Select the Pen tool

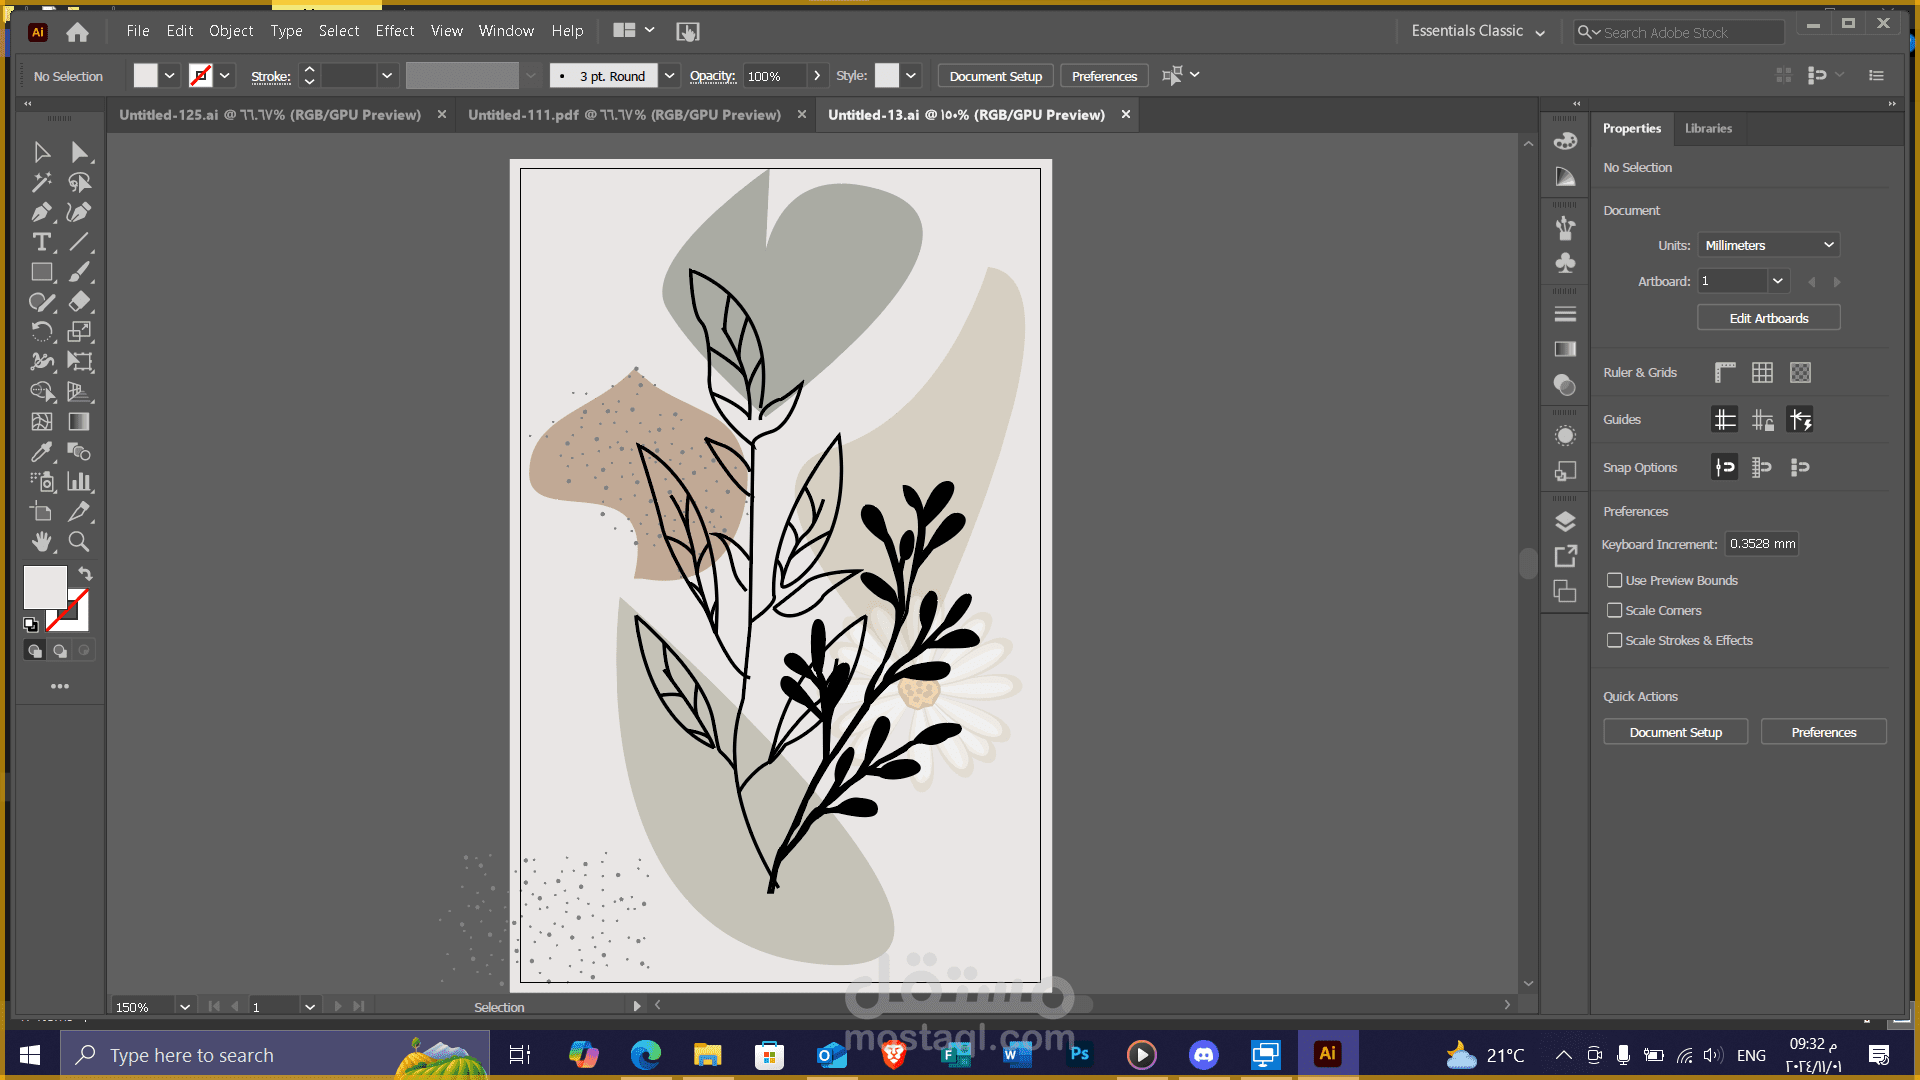41,212
